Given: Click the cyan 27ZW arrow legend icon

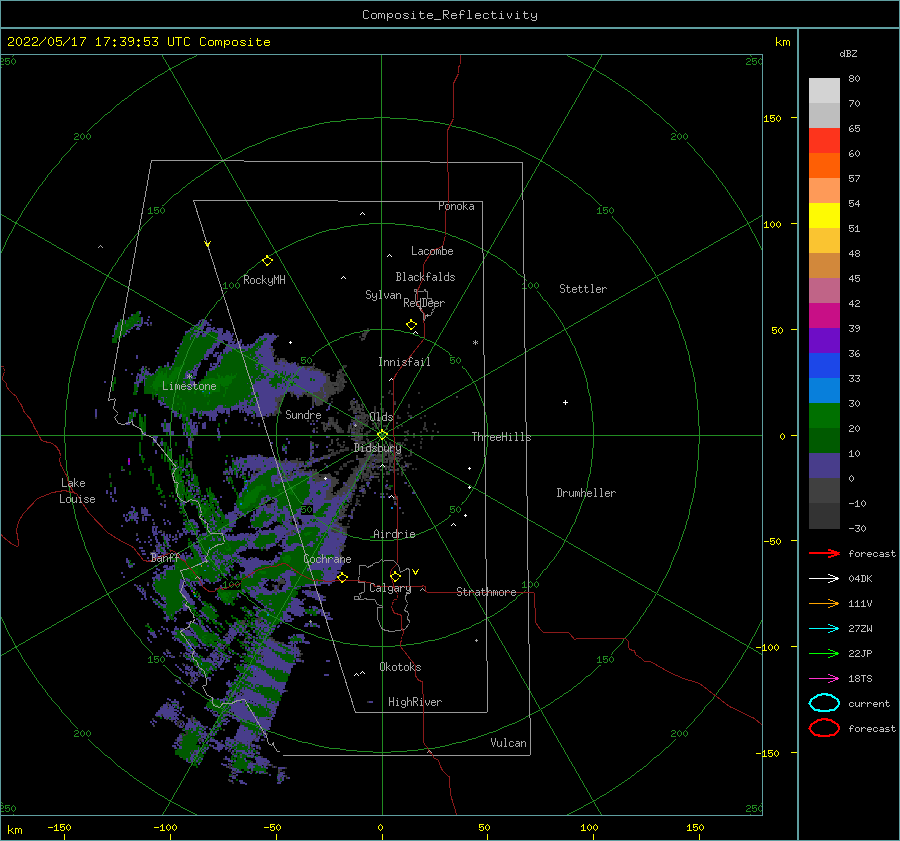Looking at the screenshot, I should (824, 629).
